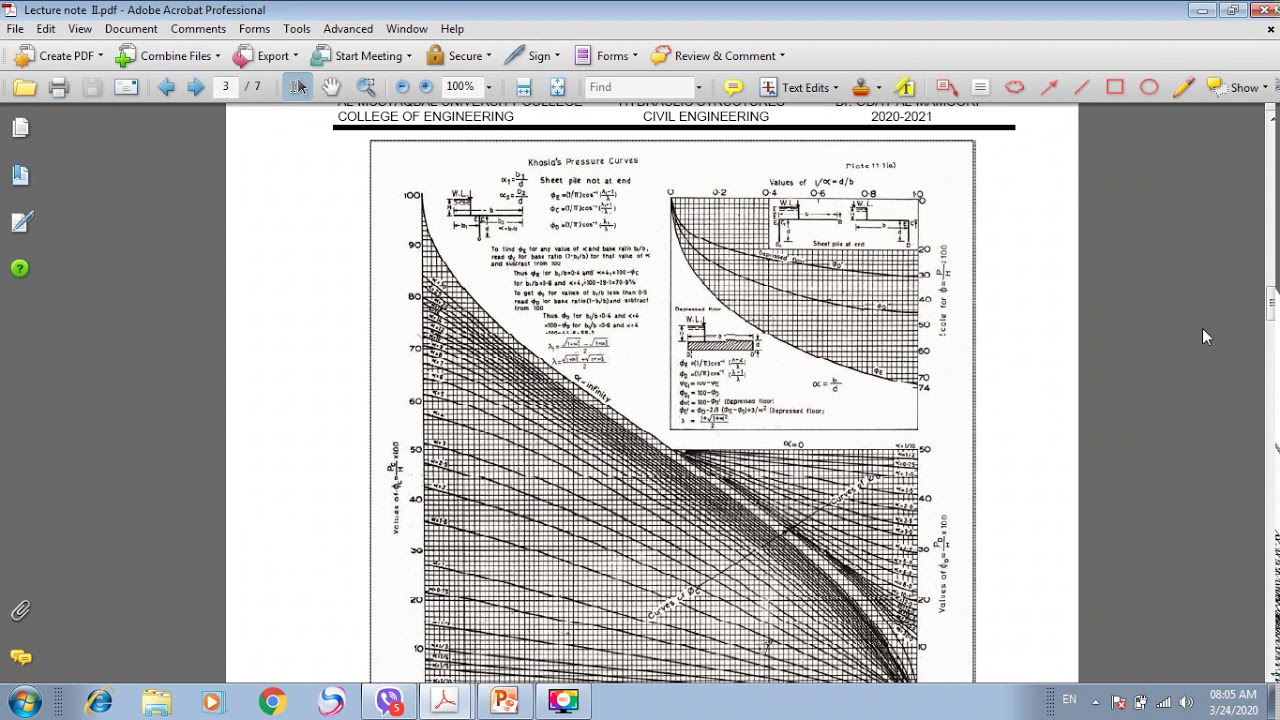The height and width of the screenshot is (720, 1280).
Task: Zoom out with the minus button
Action: (x=402, y=87)
